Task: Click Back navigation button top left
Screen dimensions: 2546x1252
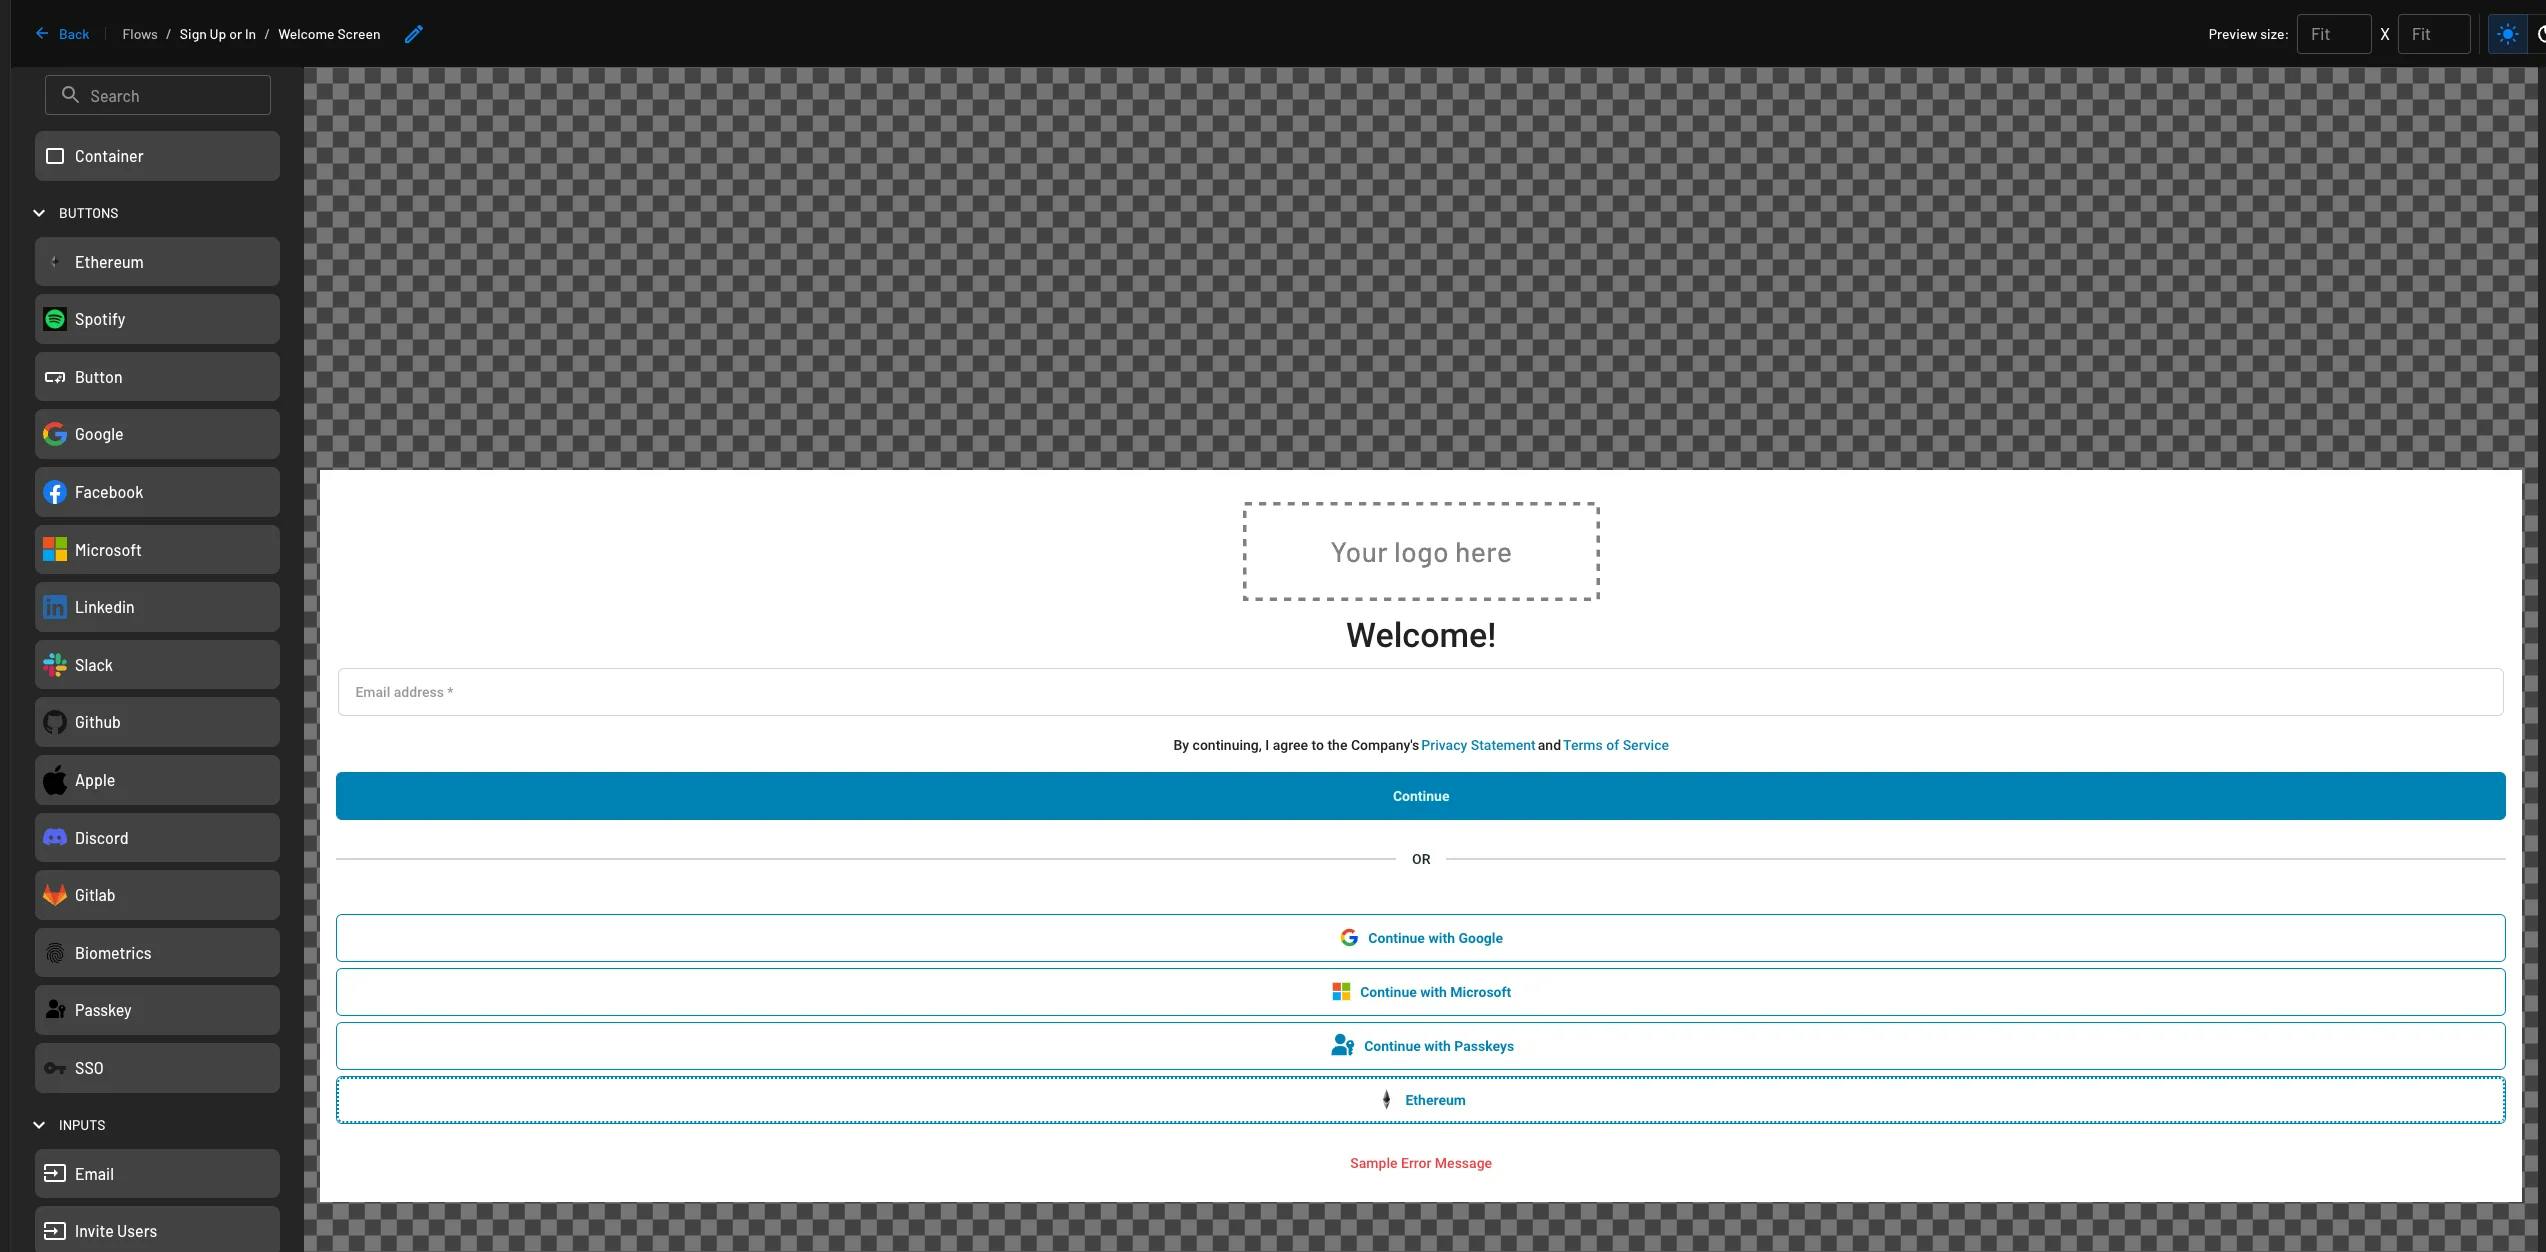Action: pyautogui.click(x=60, y=32)
